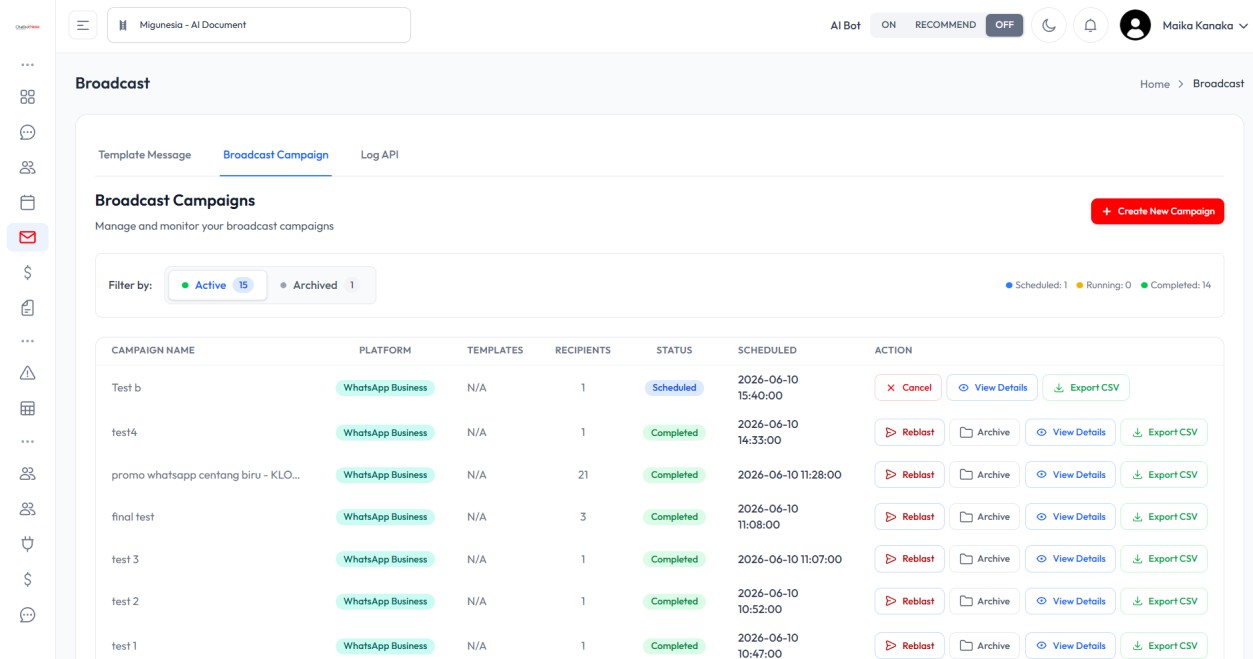Open the warning triangle icon in sidebar

(x=28, y=373)
